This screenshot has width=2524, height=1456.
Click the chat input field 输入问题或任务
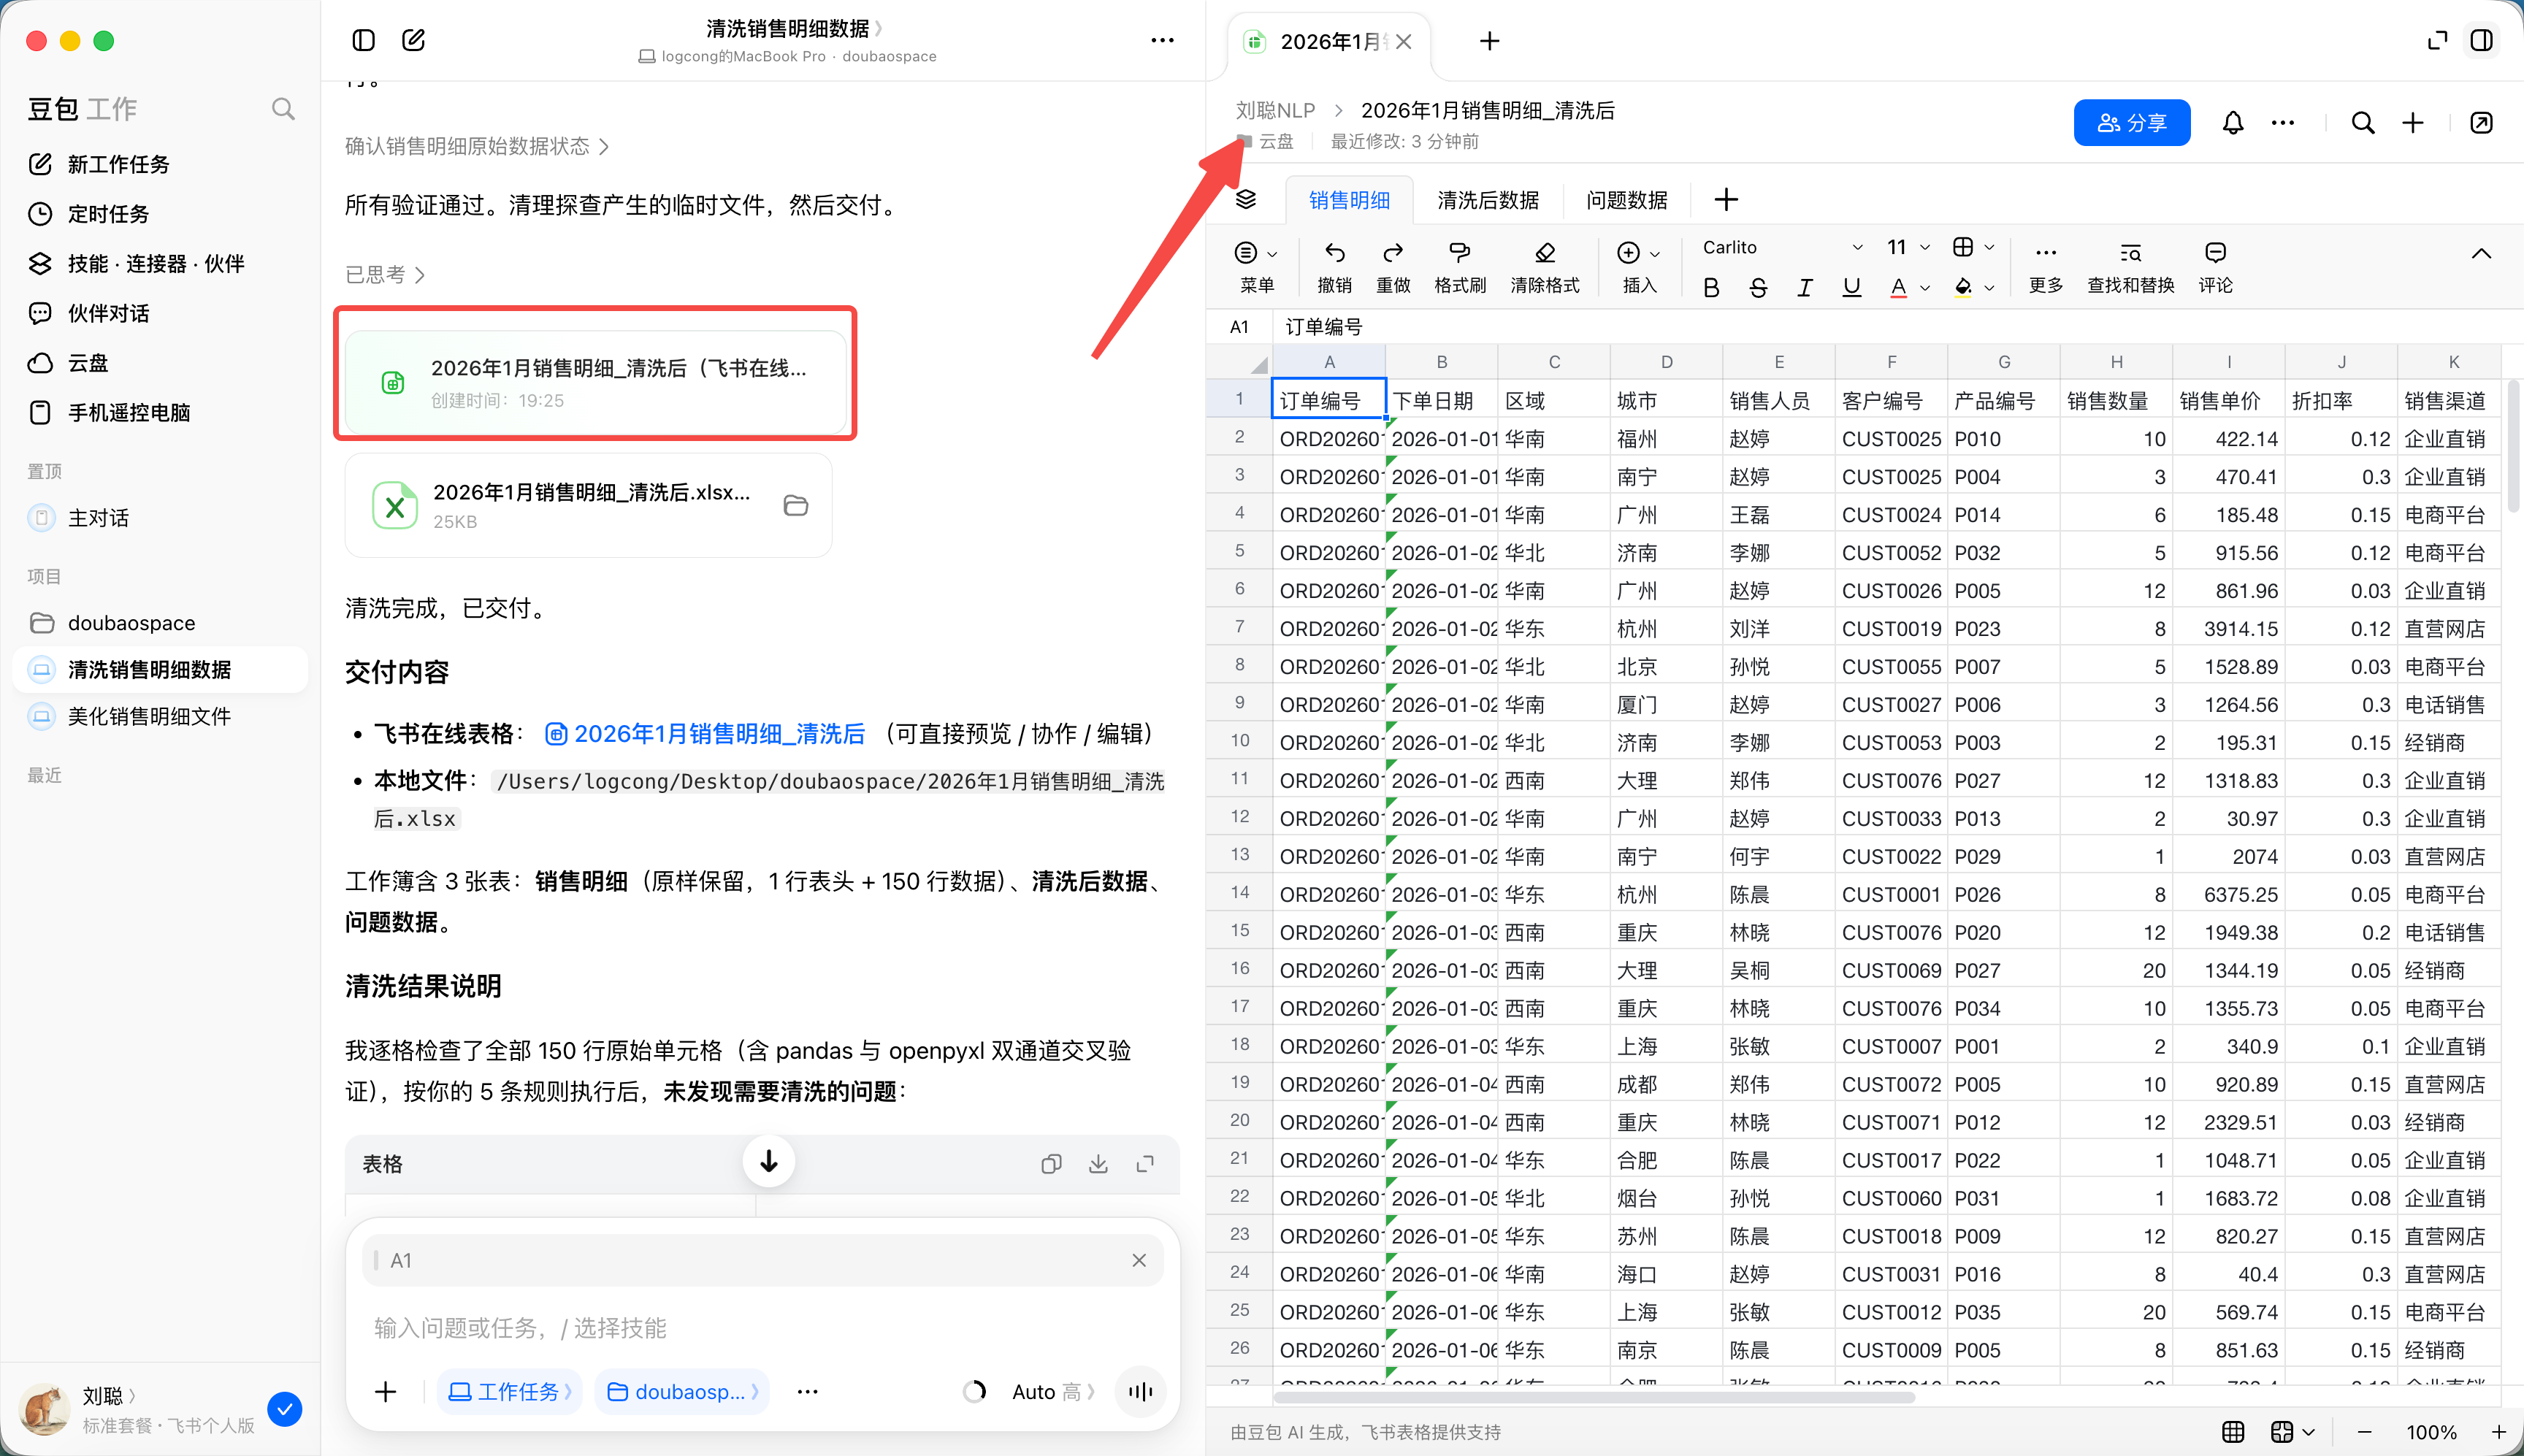coord(762,1327)
